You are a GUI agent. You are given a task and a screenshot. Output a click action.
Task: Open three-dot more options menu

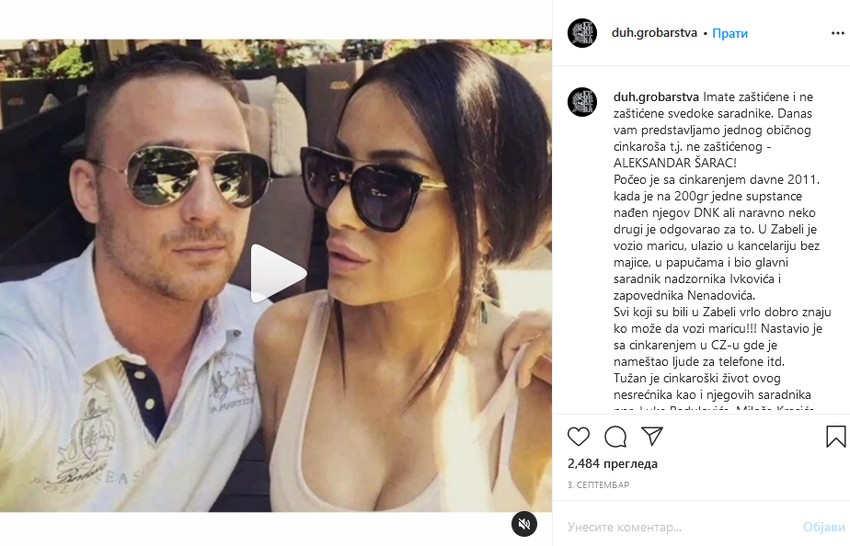[838, 33]
